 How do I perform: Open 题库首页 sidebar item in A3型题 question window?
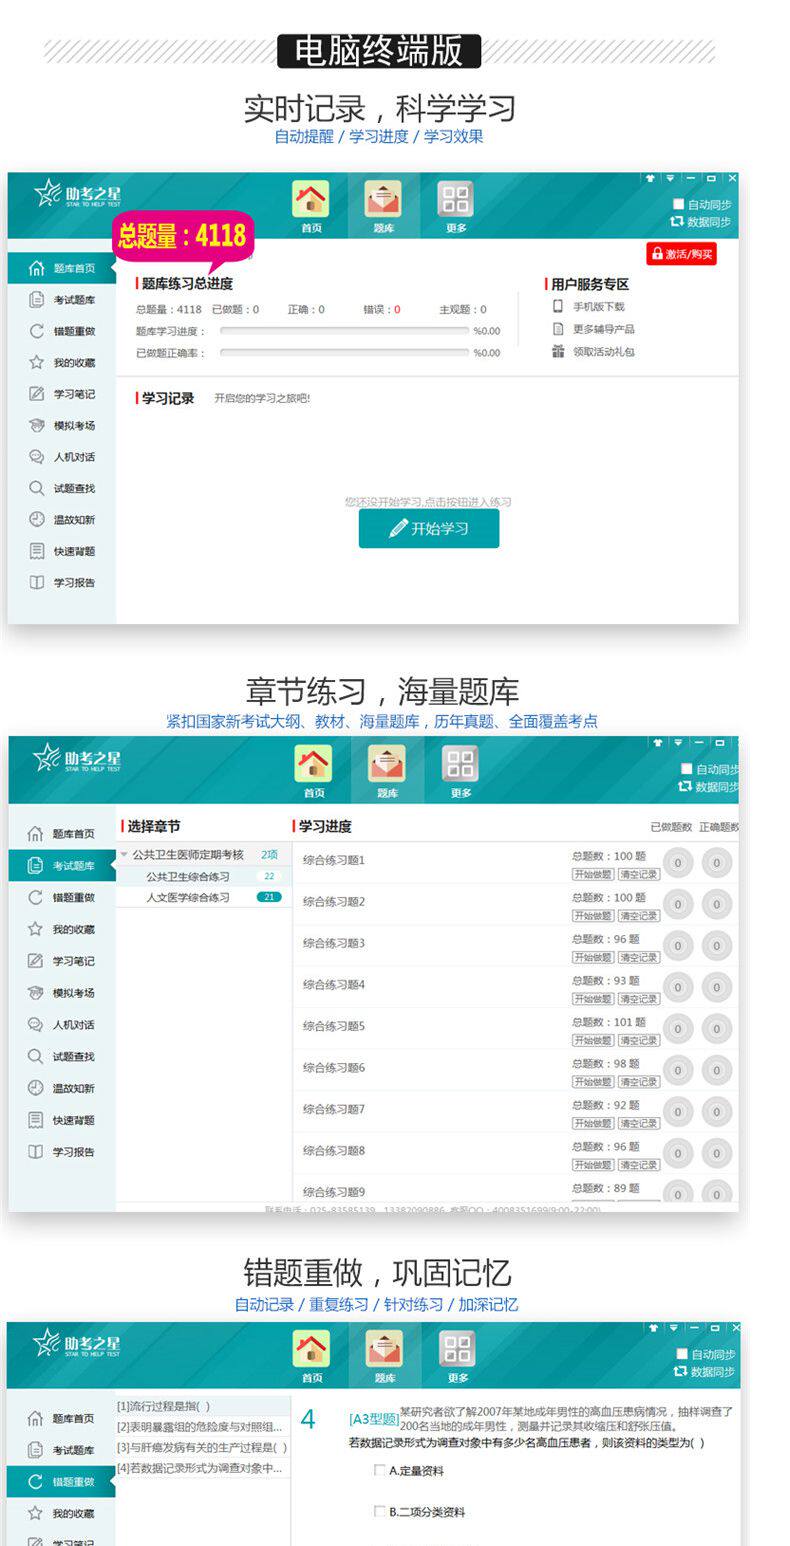[62, 1418]
